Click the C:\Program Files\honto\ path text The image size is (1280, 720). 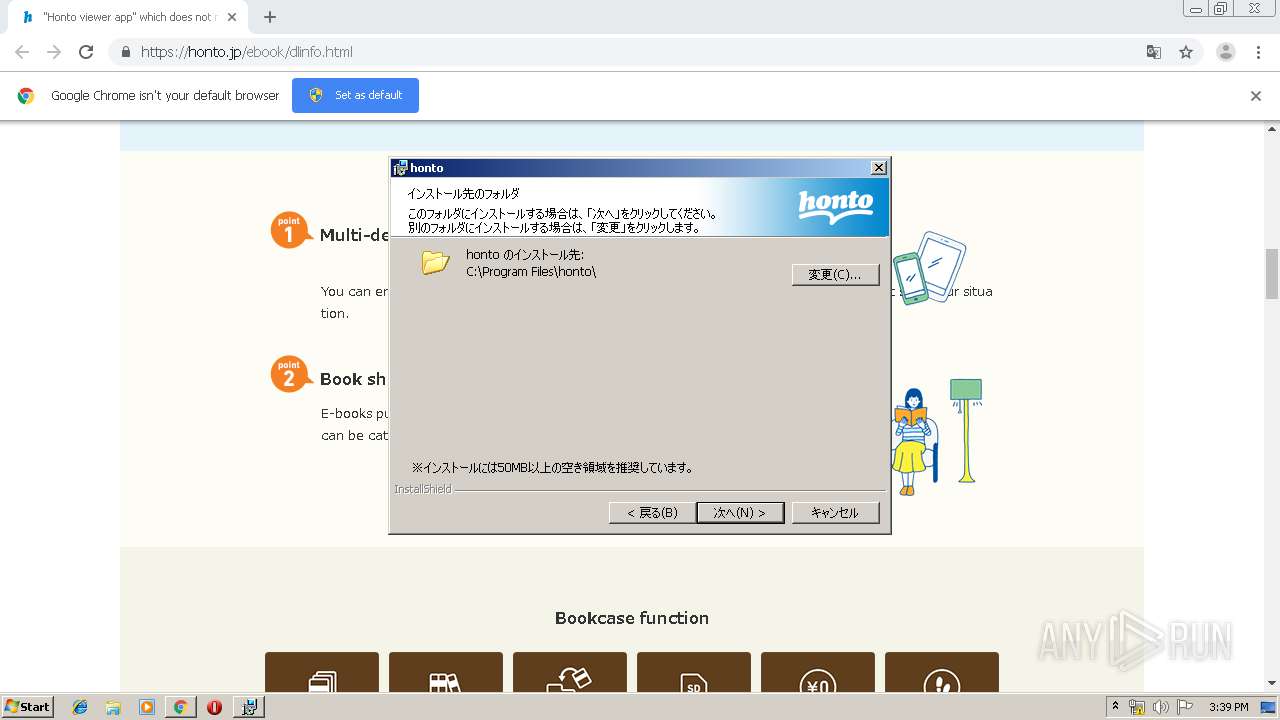click(531, 272)
